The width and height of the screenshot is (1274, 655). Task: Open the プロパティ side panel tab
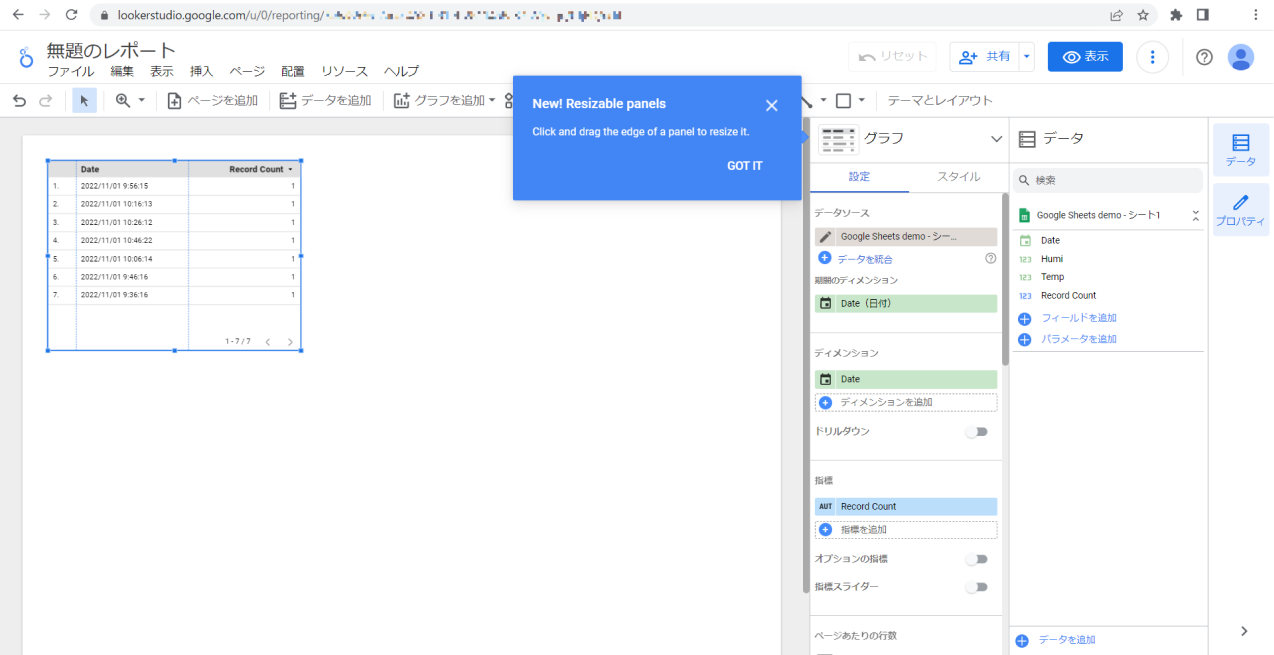tap(1240, 210)
